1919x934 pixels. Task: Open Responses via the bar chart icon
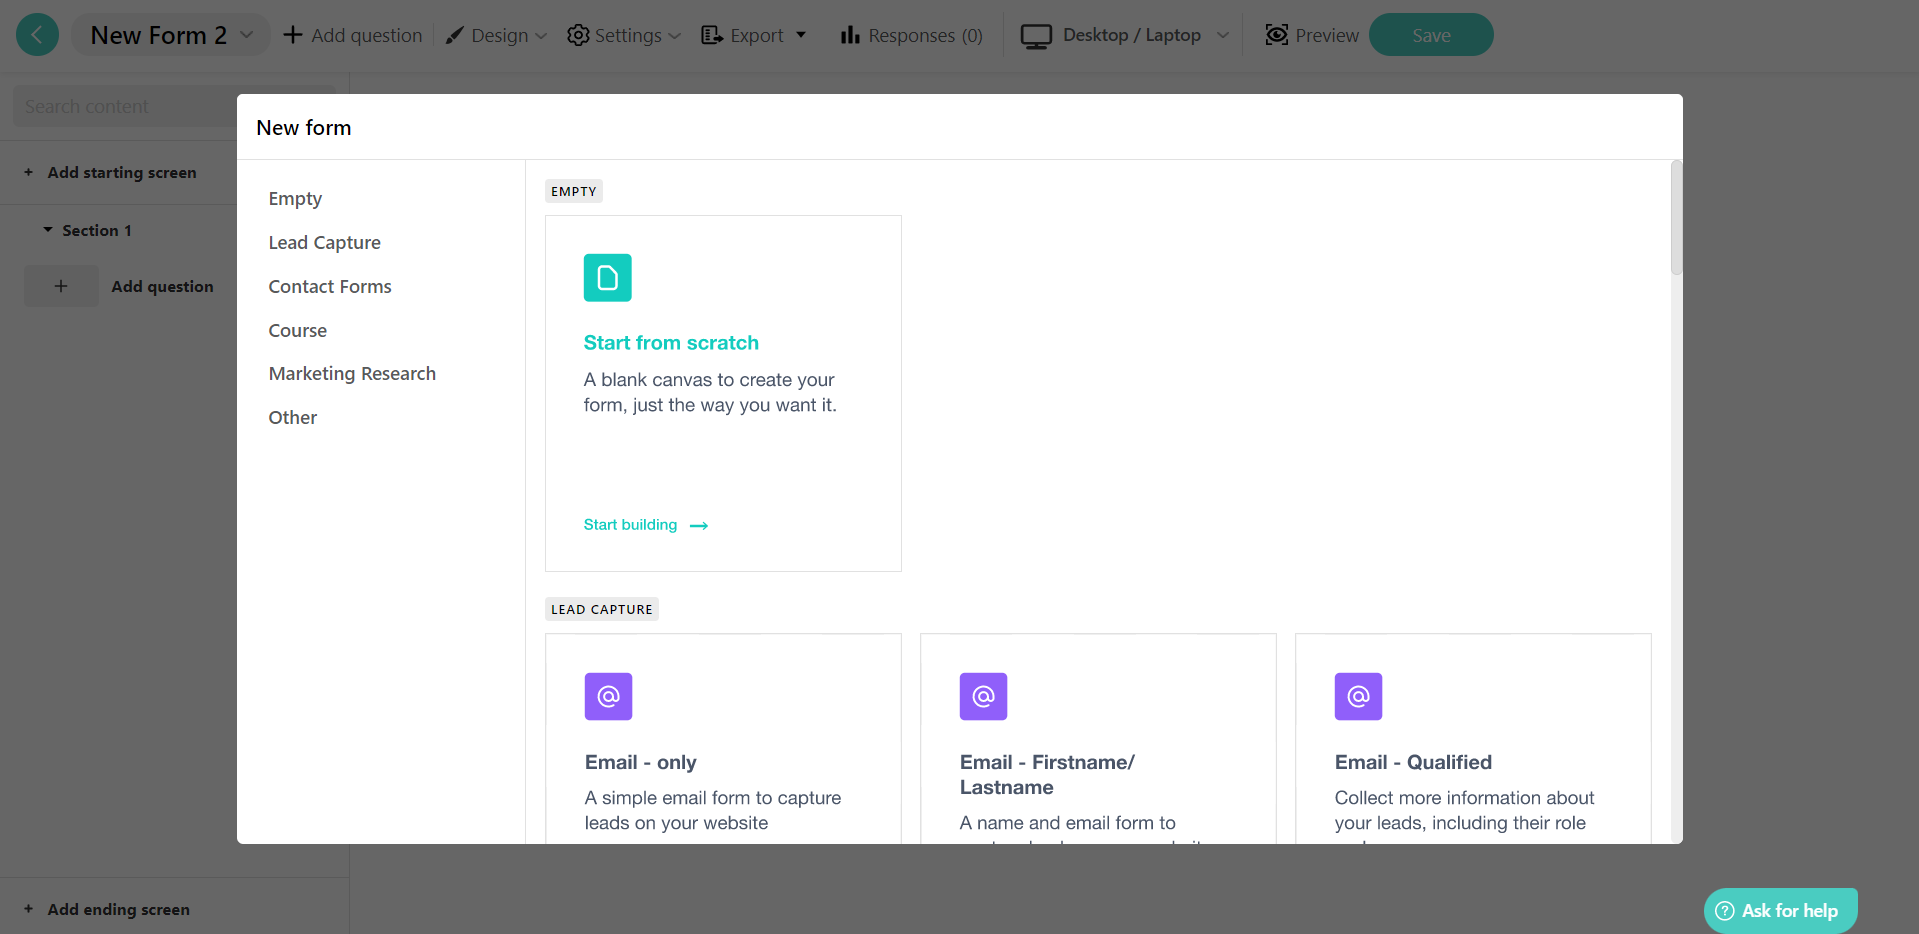(x=850, y=34)
